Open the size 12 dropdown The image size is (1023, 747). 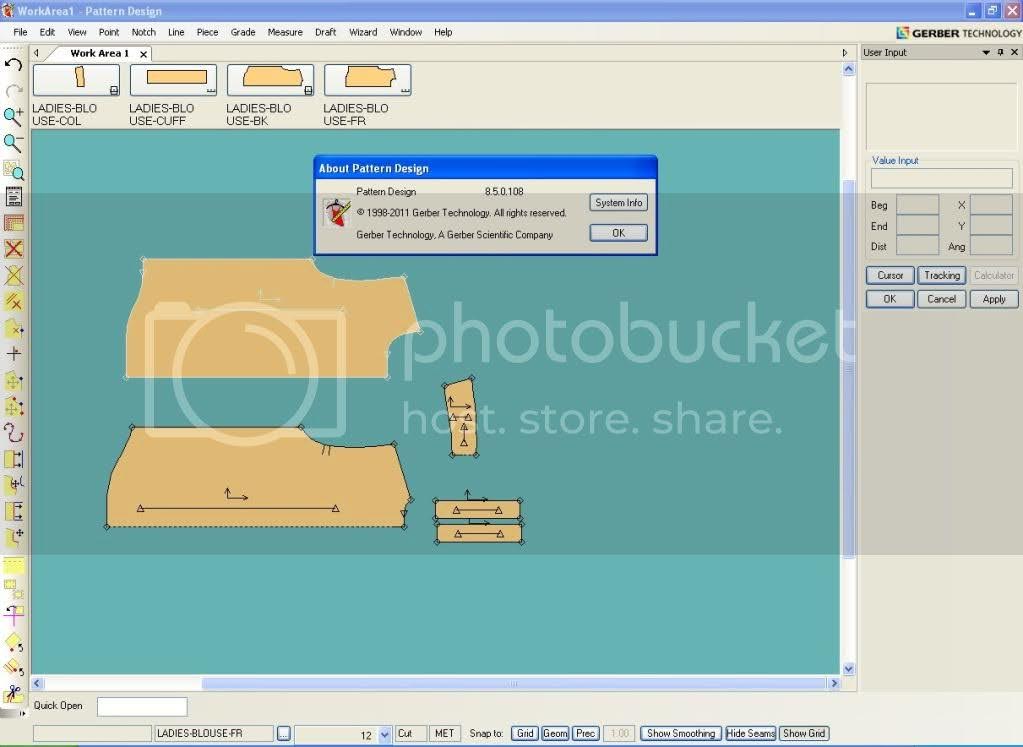click(x=386, y=735)
